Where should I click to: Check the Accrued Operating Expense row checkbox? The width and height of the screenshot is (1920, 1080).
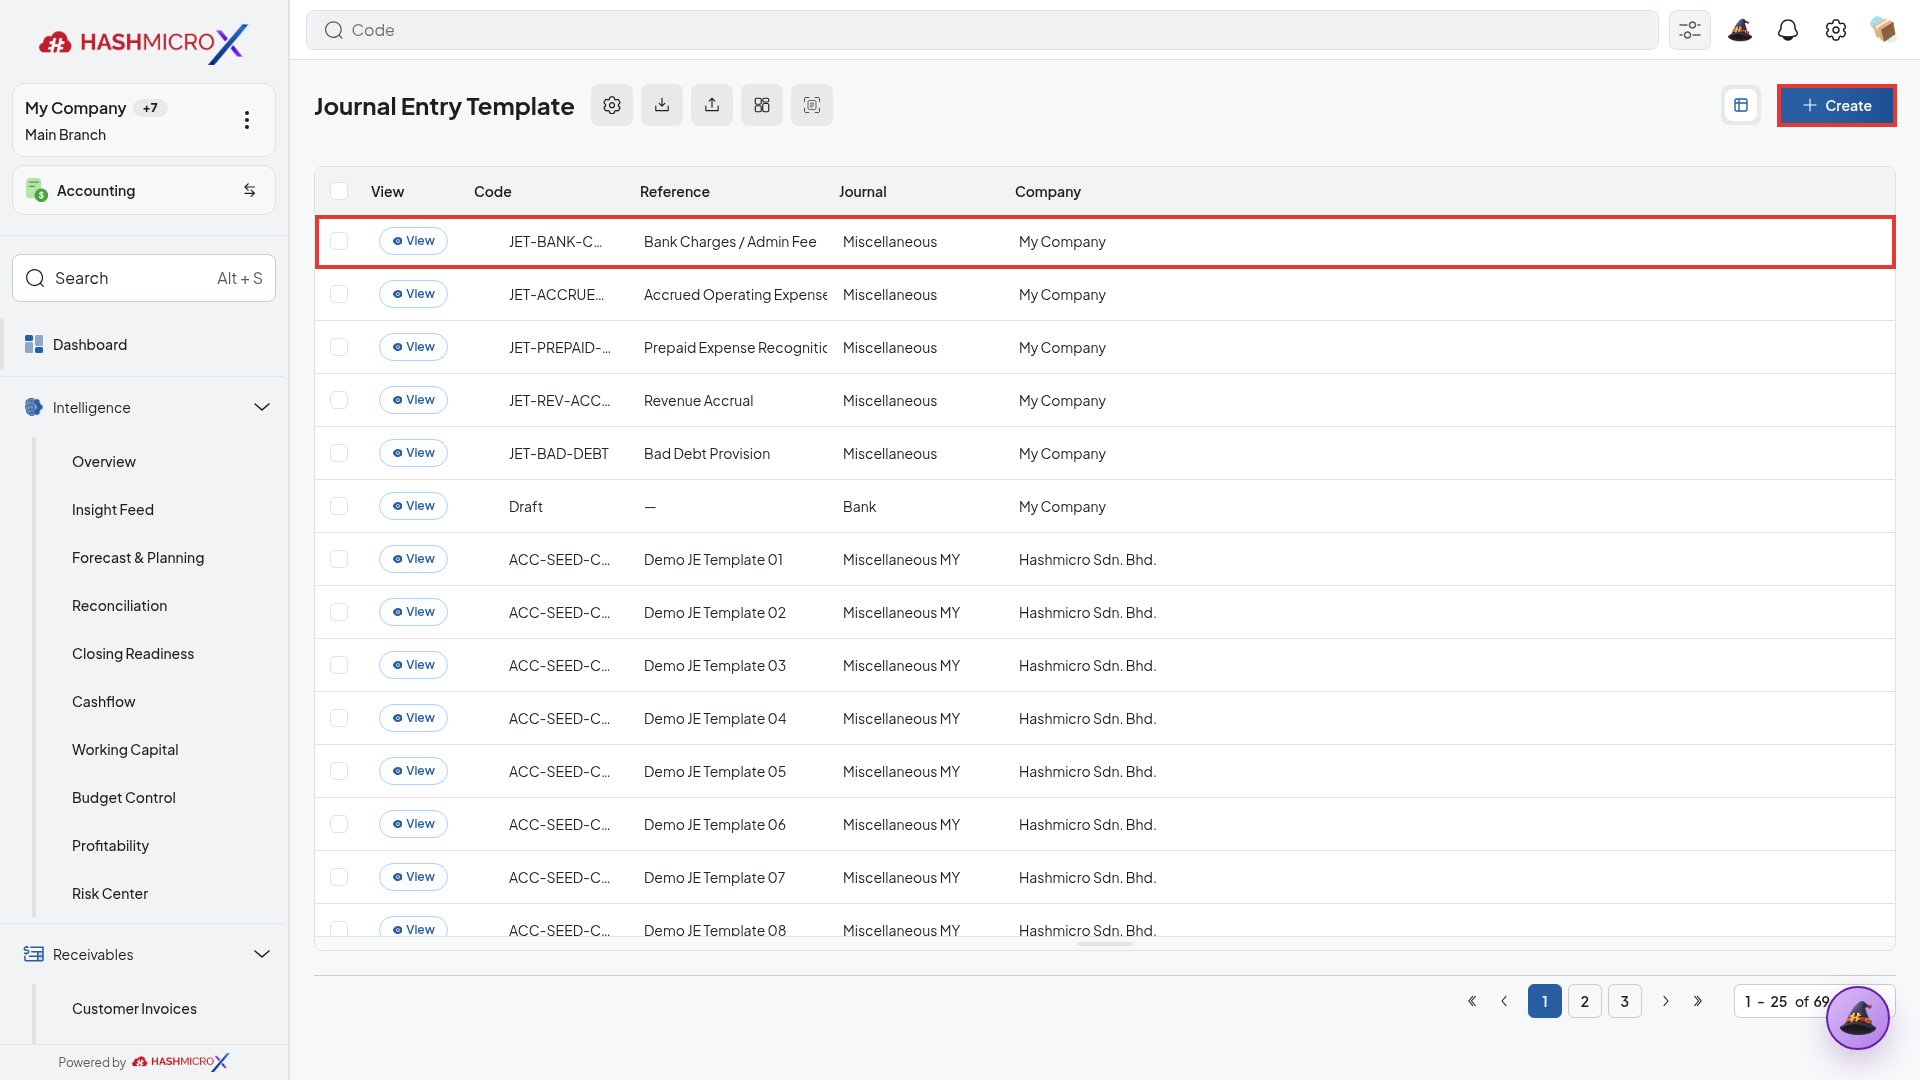point(339,294)
